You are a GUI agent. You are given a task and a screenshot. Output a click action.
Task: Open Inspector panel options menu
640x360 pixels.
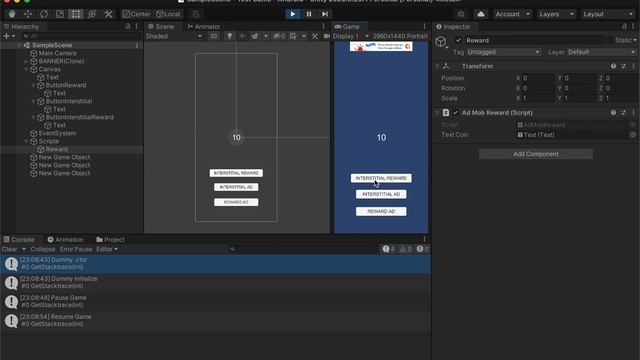pos(633,27)
